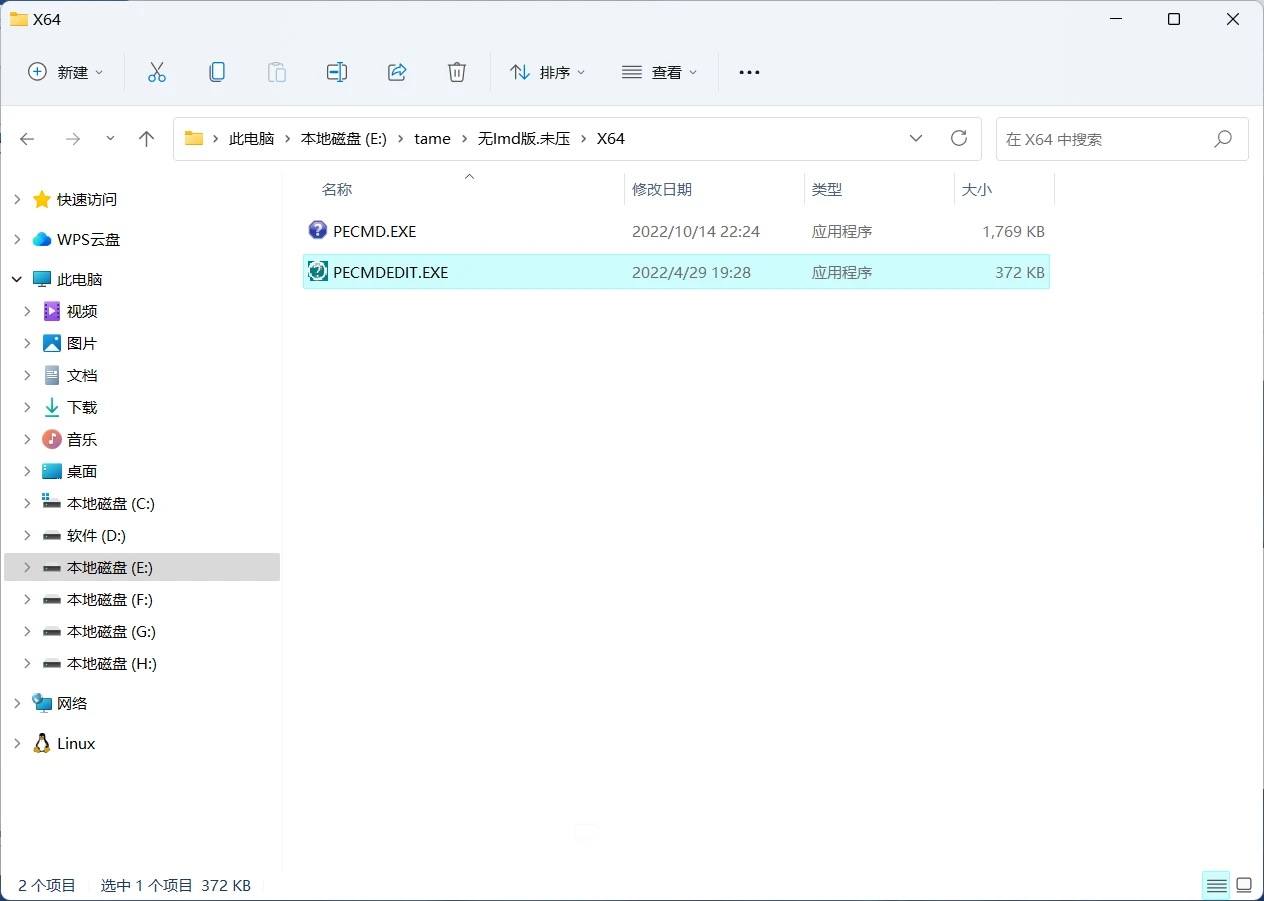Collapse 此电脑 tree node

point(17,279)
